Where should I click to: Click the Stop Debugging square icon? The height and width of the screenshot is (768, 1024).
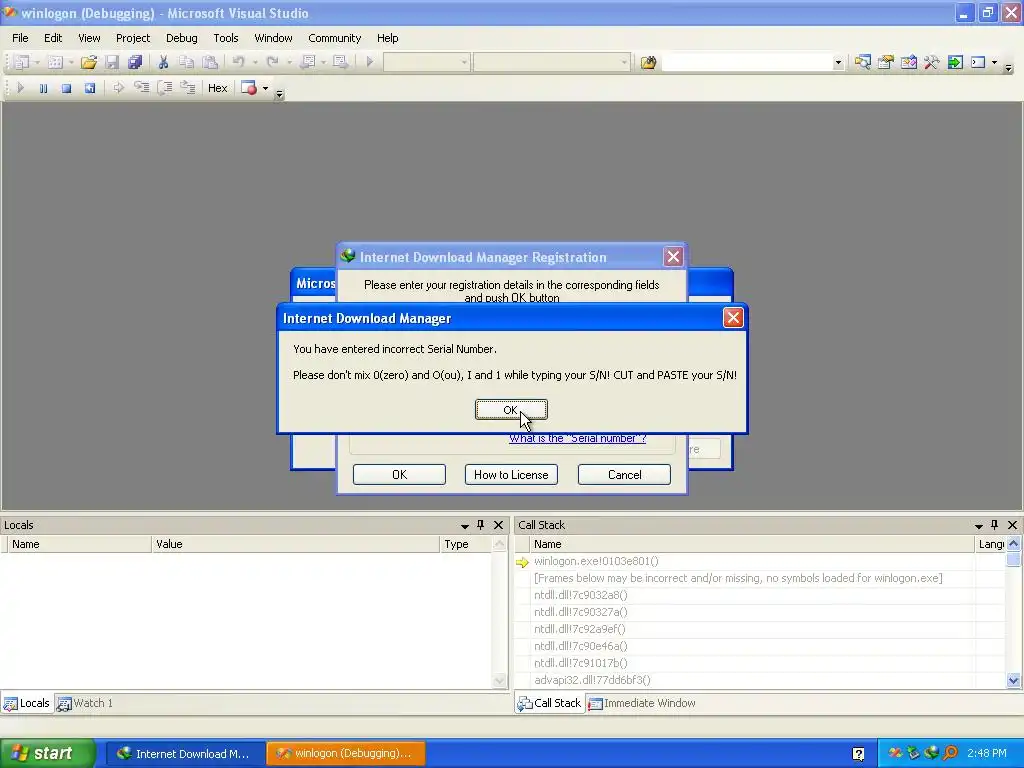point(66,88)
